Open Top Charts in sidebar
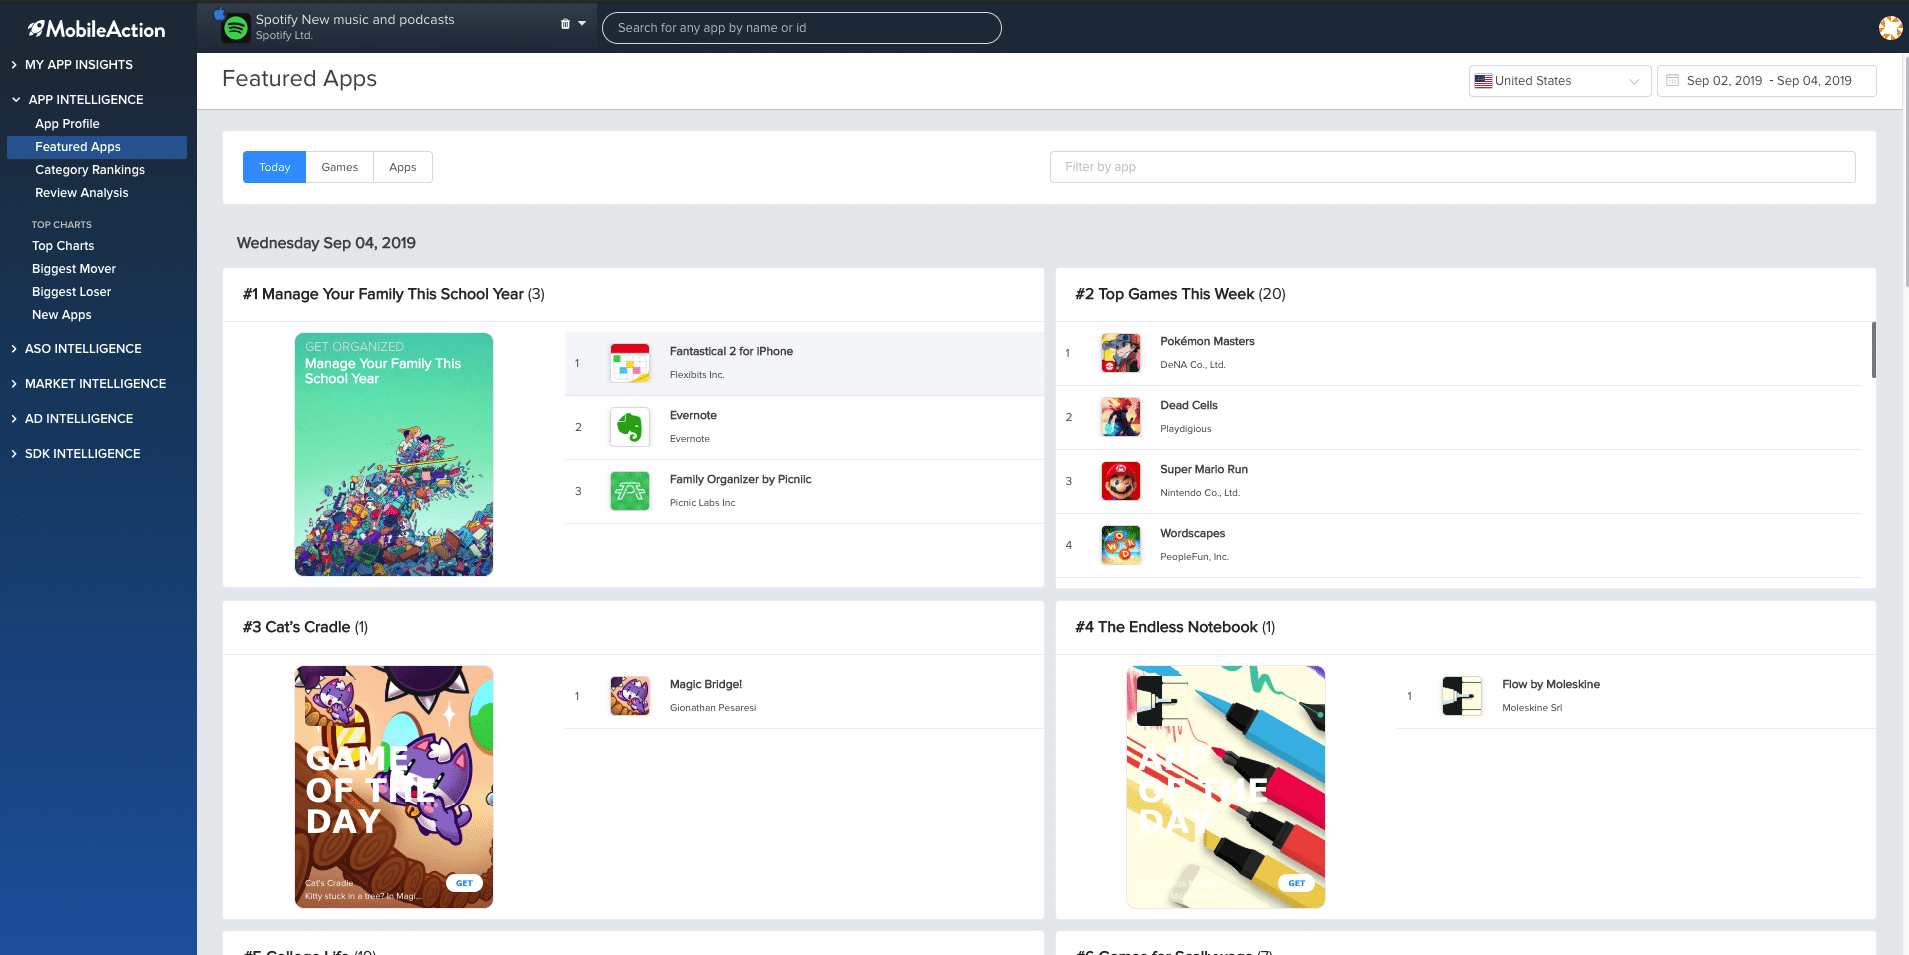 63,246
